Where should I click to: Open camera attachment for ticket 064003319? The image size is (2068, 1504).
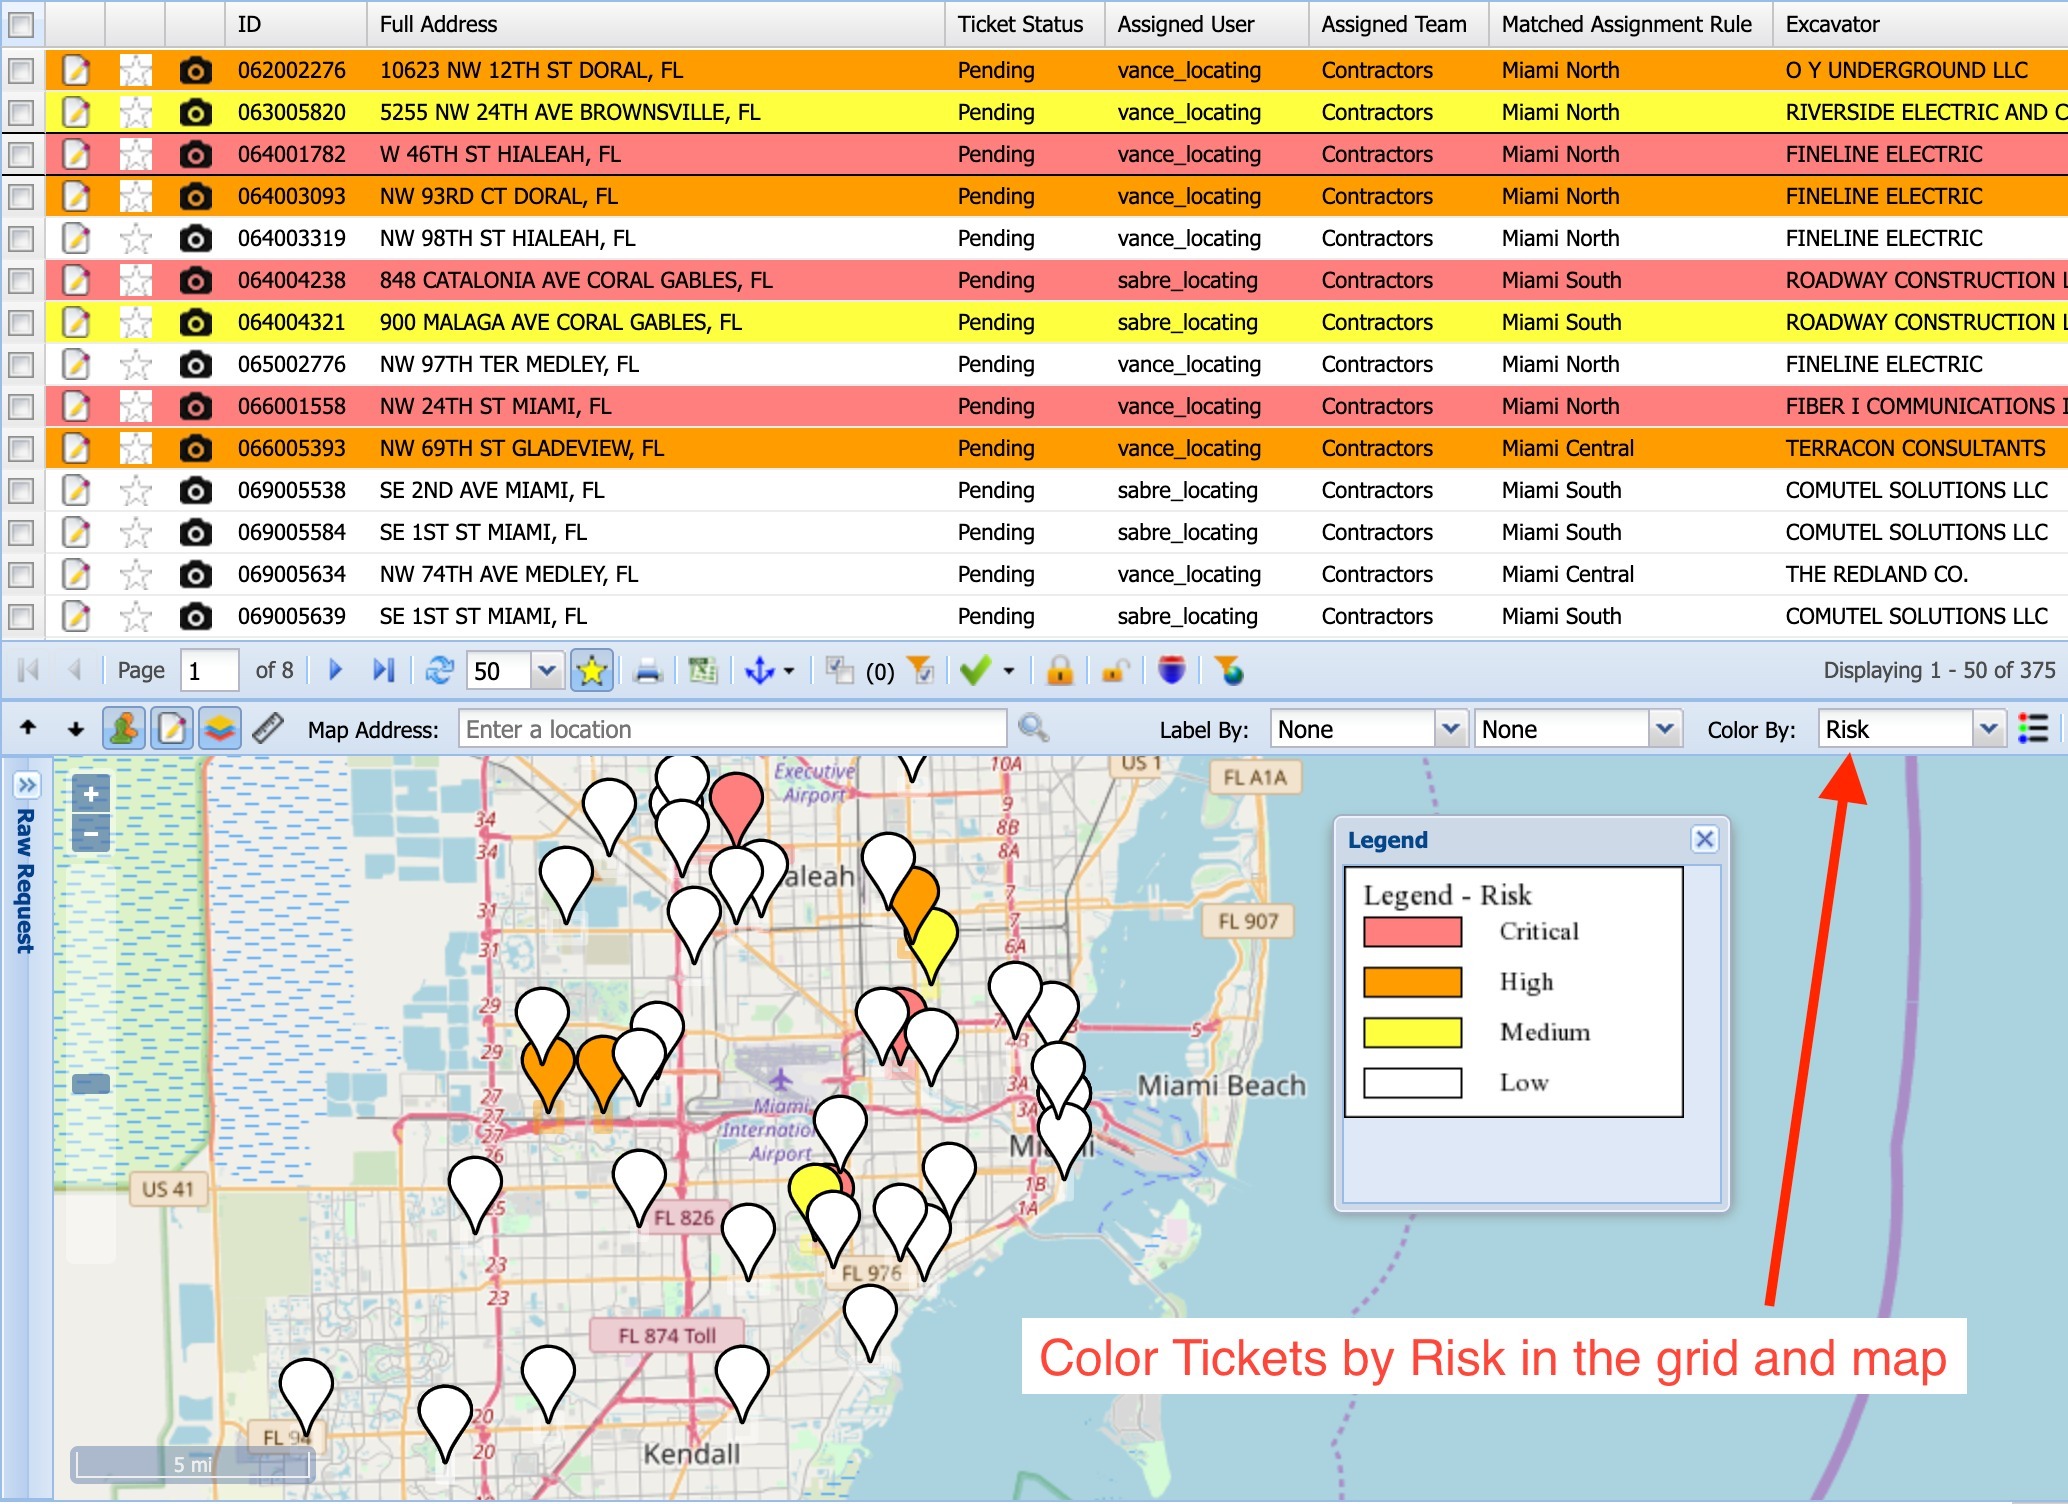pyautogui.click(x=195, y=238)
